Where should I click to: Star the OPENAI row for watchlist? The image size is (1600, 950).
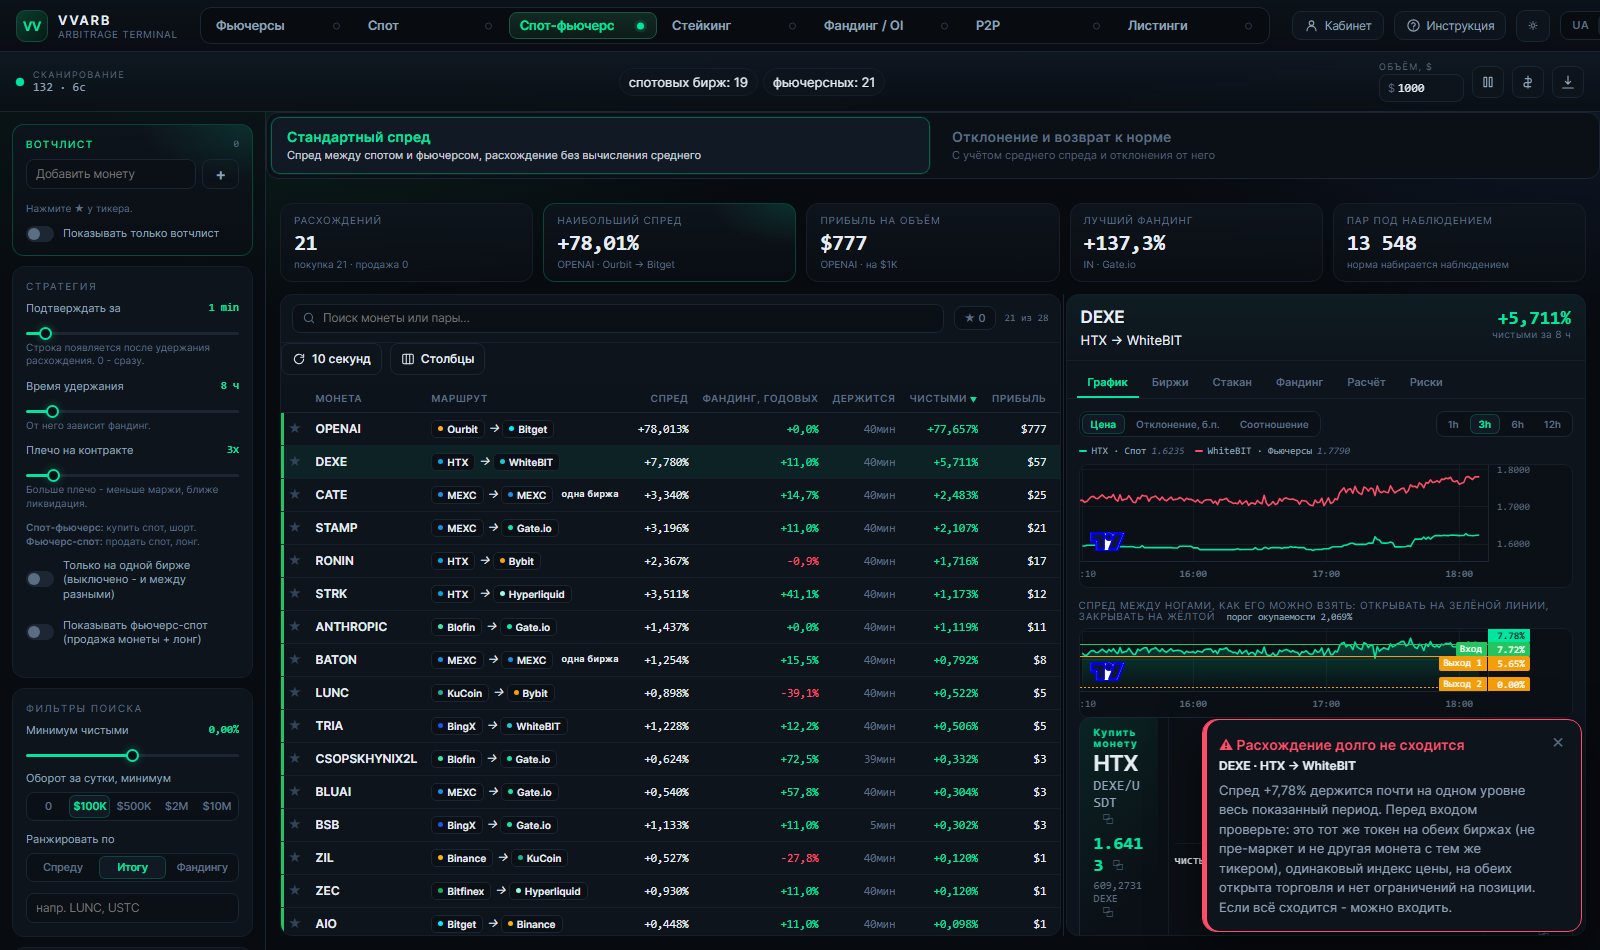pyautogui.click(x=295, y=429)
